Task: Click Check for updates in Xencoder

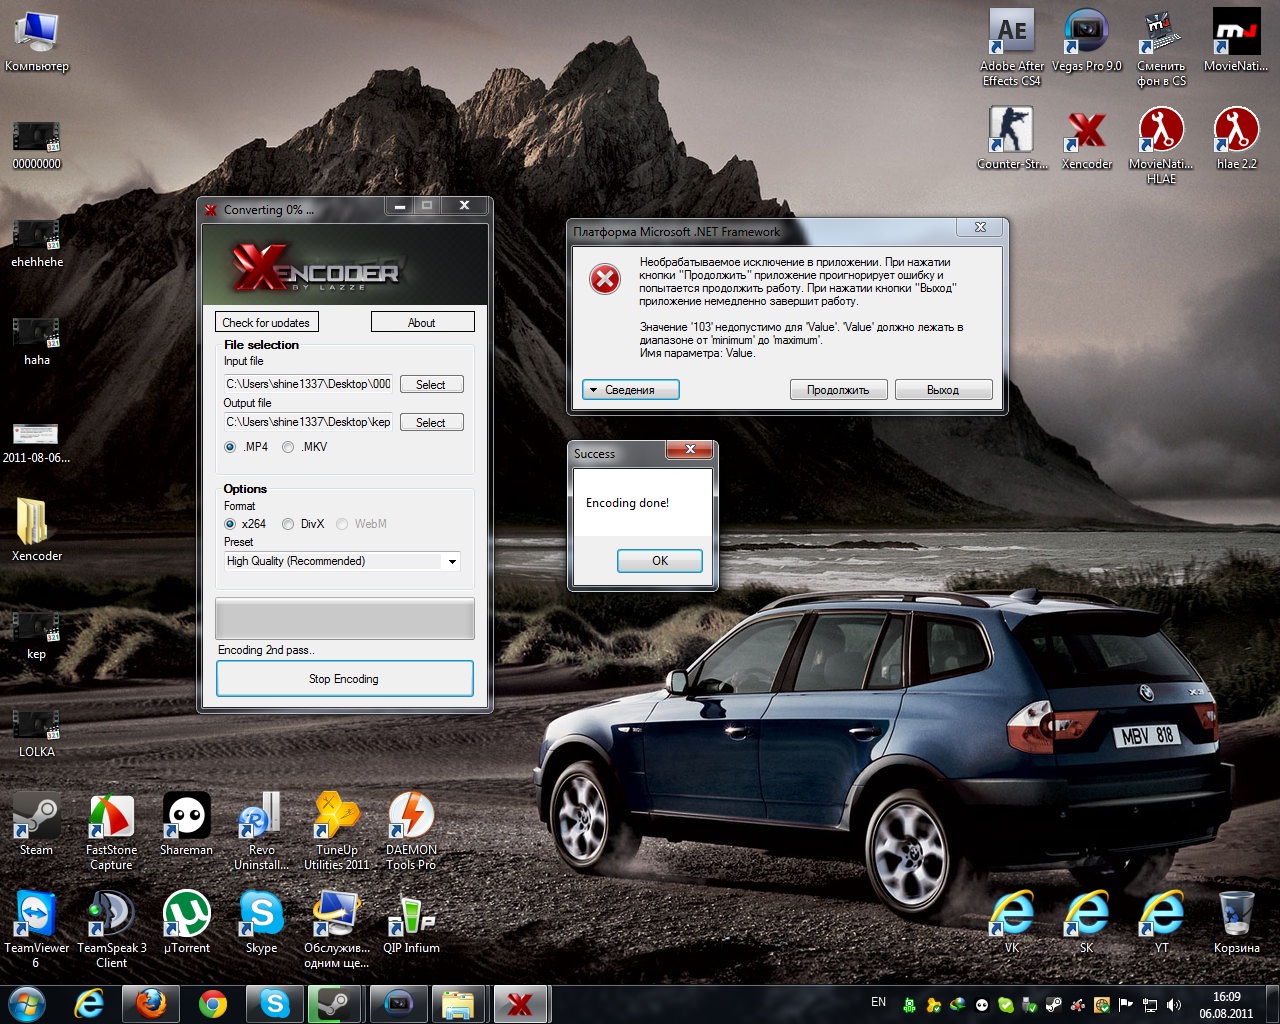Action: tap(266, 322)
